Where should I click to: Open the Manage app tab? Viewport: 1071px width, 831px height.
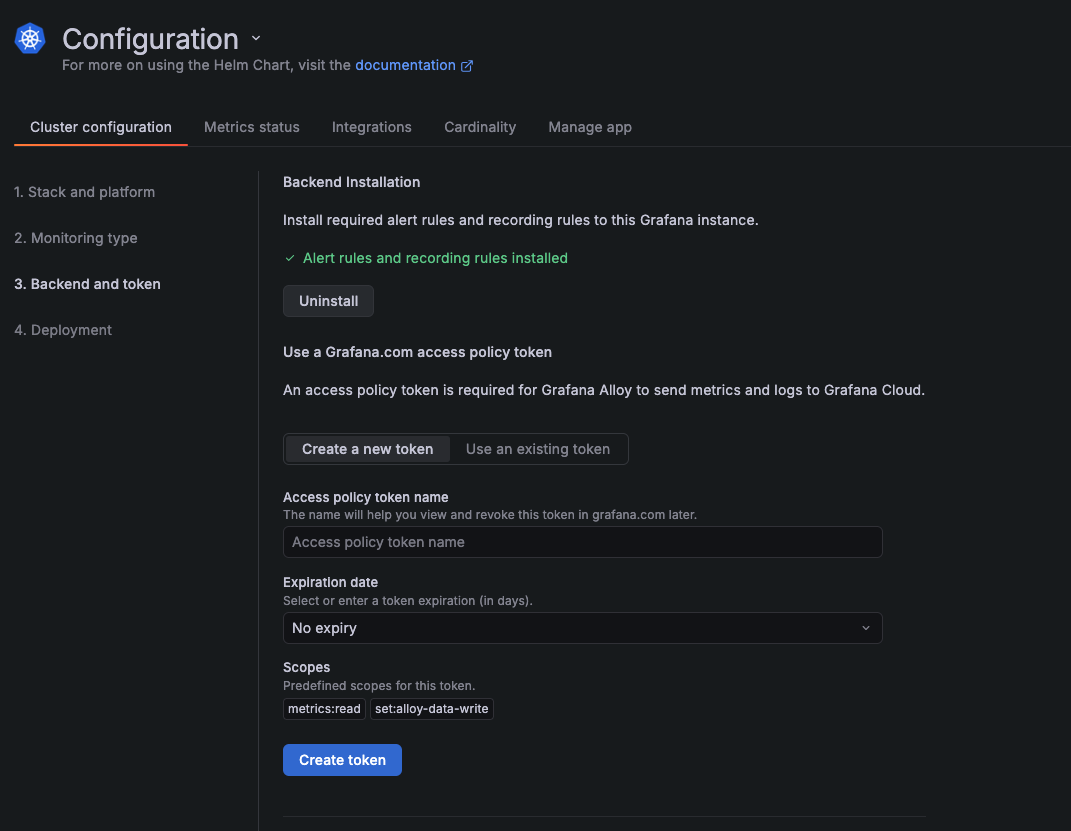tap(590, 127)
